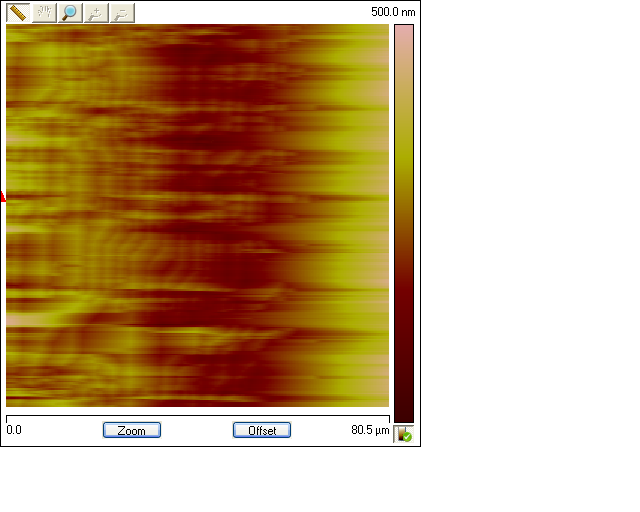Click the Zoom button
Image resolution: width=640 pixels, height=512 pixels.
(x=132, y=430)
